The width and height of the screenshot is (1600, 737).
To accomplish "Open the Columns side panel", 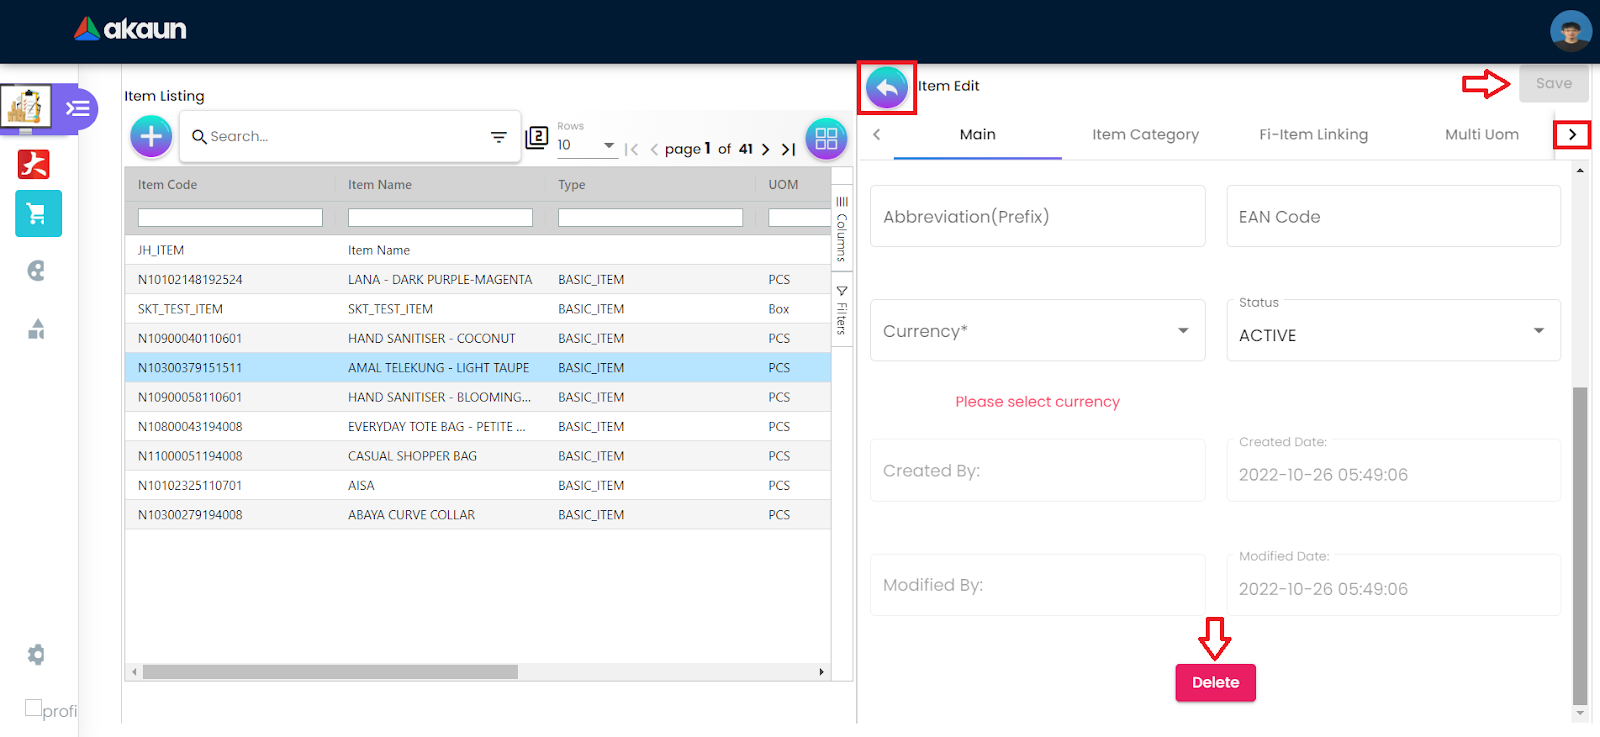I will pyautogui.click(x=842, y=228).
